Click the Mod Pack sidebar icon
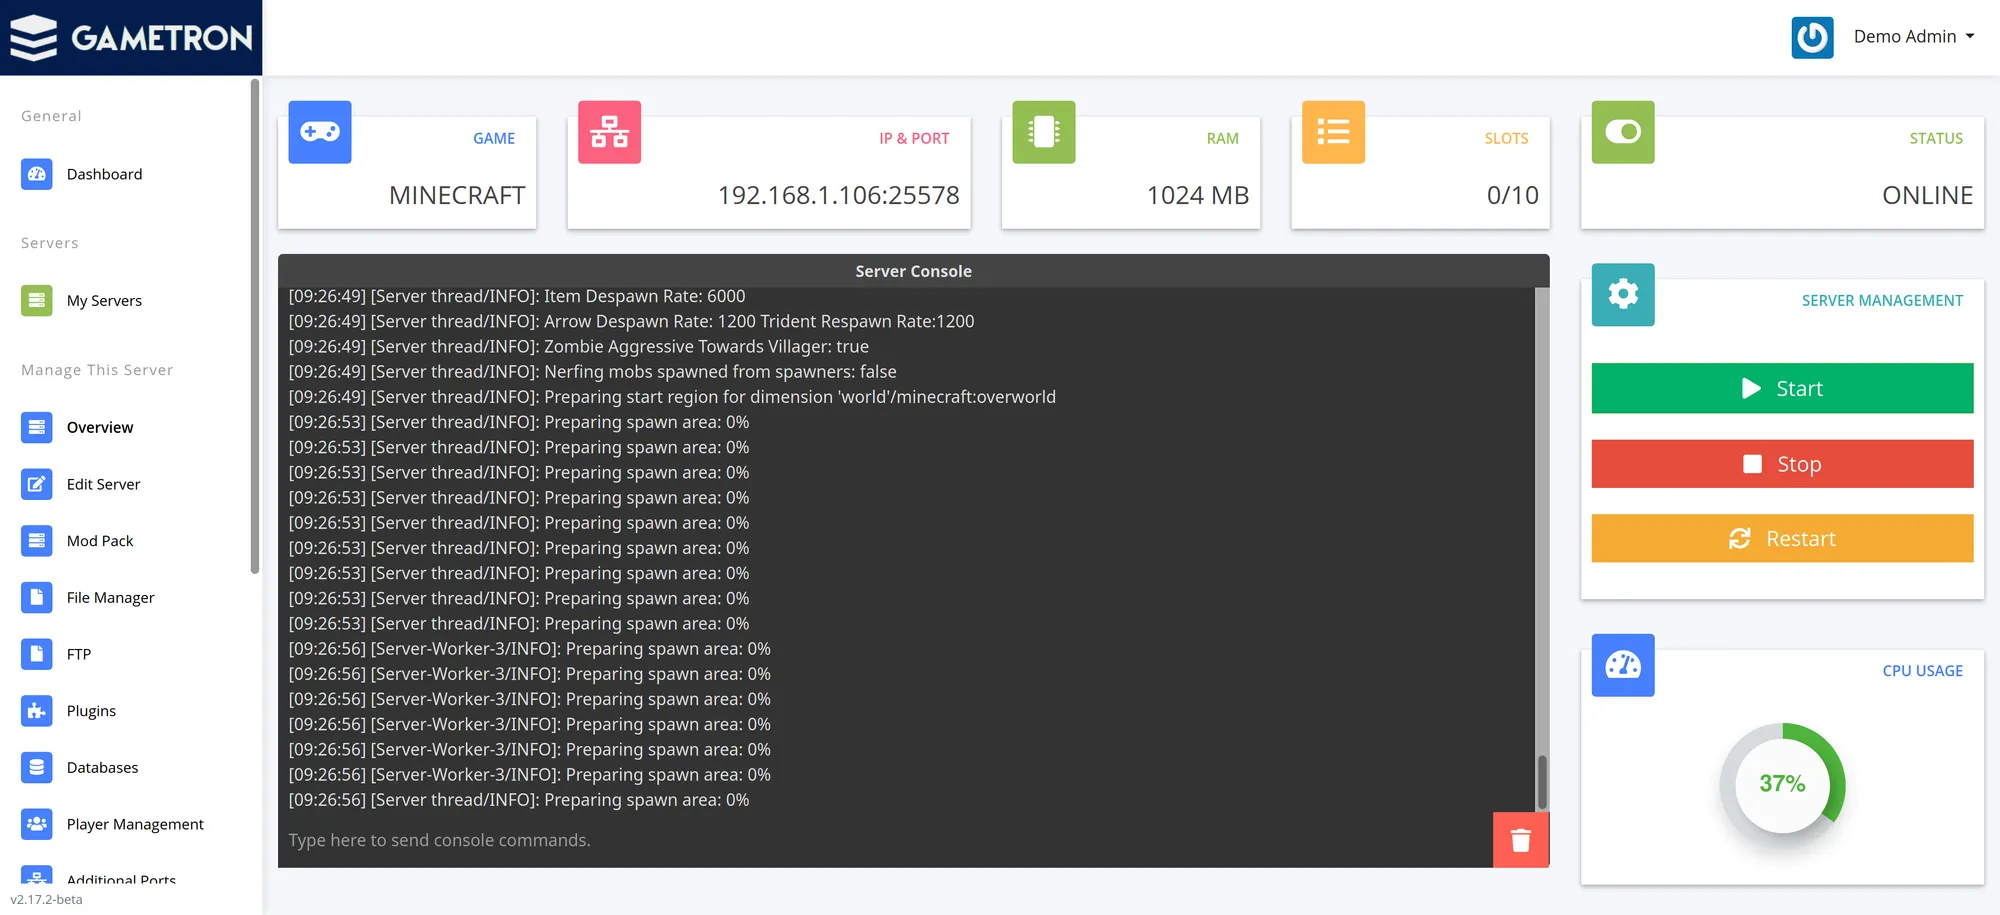The image size is (2000, 915). point(37,541)
